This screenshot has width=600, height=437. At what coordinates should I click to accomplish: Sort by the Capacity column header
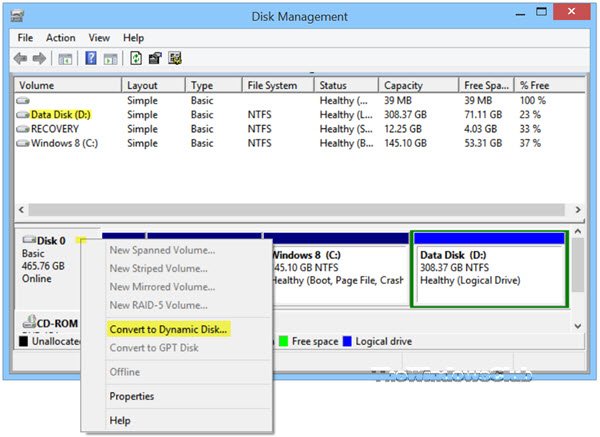click(x=404, y=86)
